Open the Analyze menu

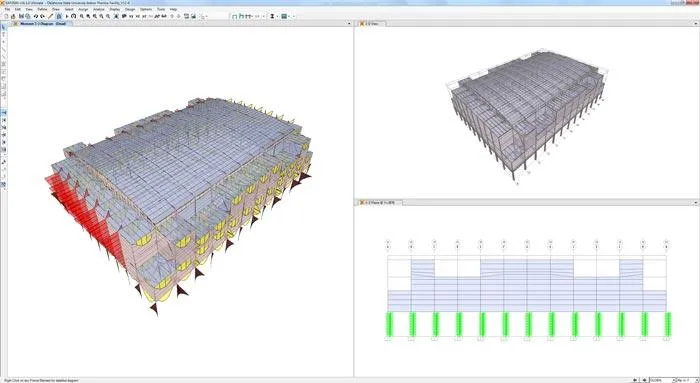point(99,9)
